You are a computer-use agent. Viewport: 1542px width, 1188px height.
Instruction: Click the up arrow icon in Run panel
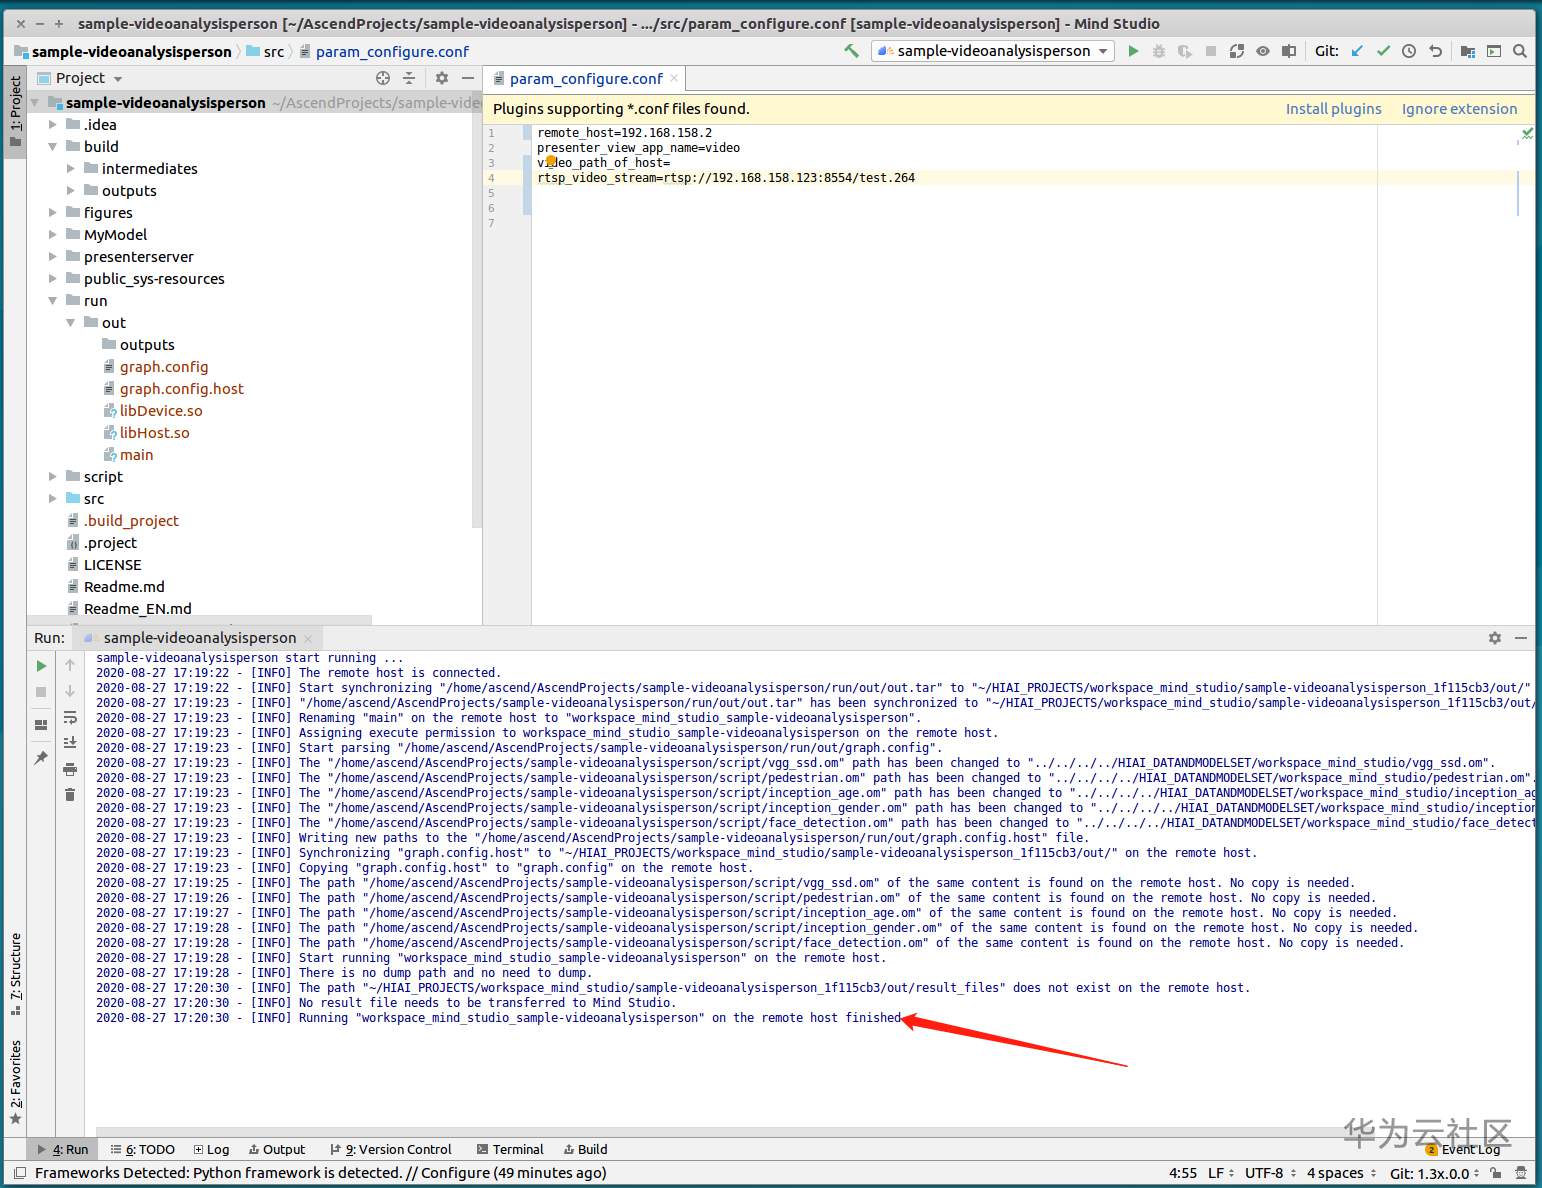coord(70,665)
